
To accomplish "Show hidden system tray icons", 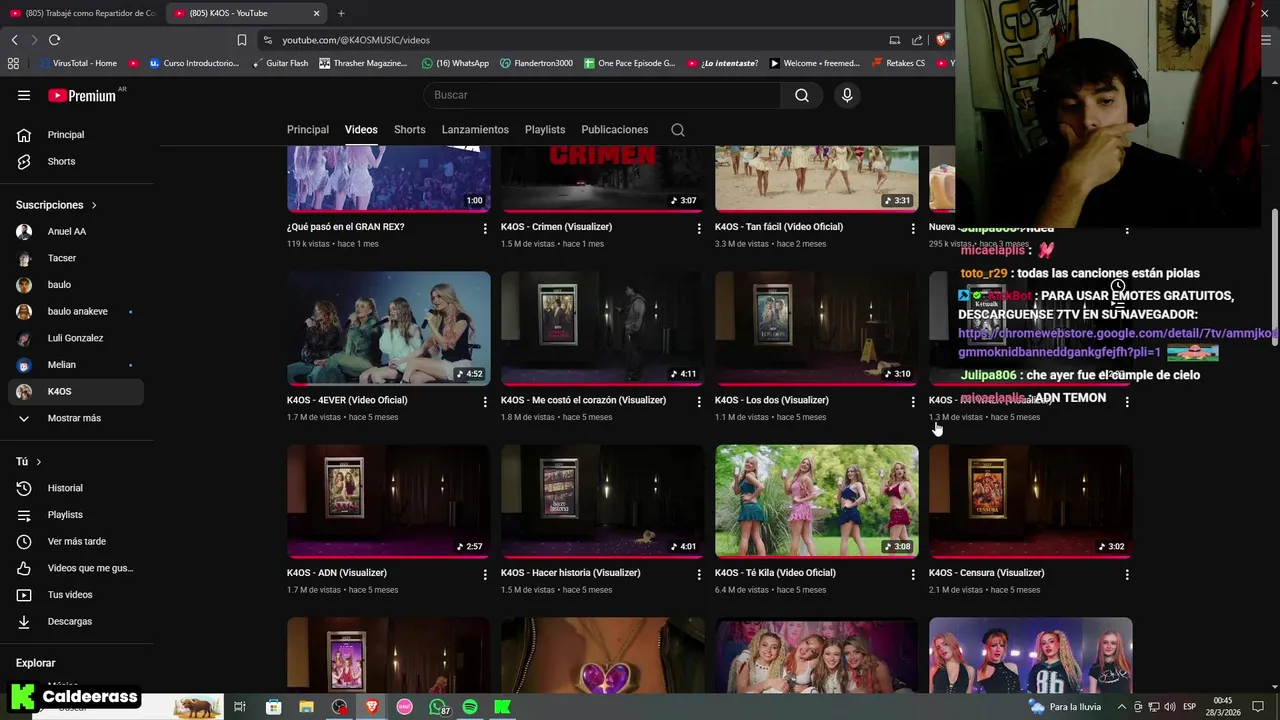I will pos(1121,707).
